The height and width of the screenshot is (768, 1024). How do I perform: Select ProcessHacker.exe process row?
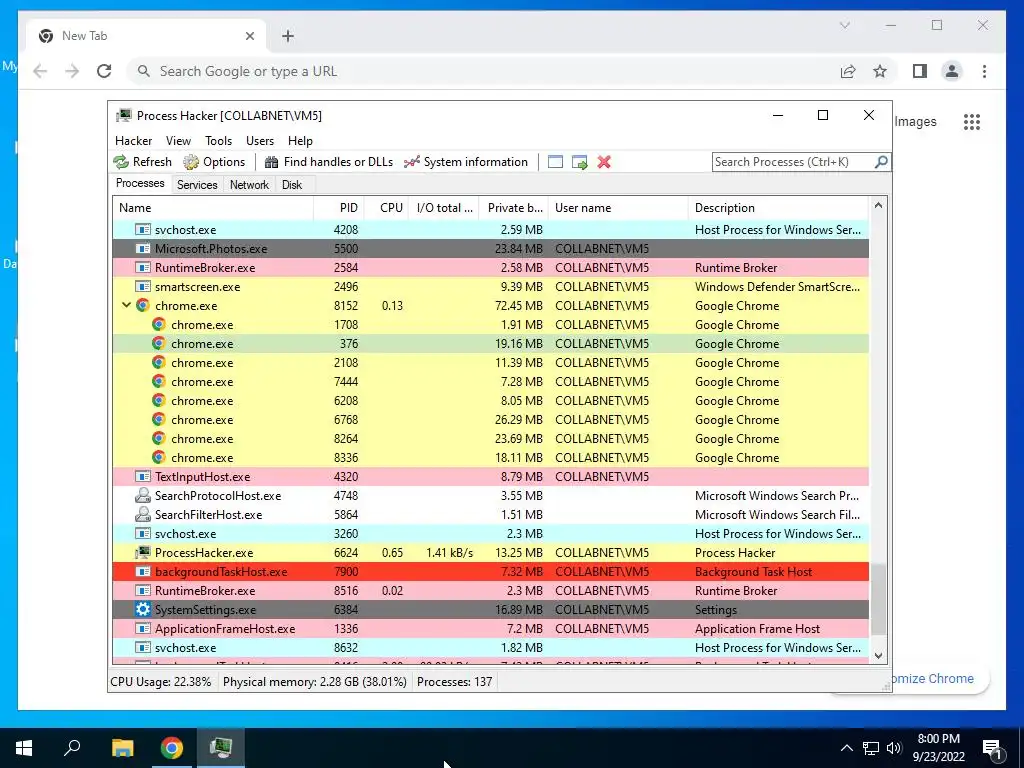click(x=491, y=552)
